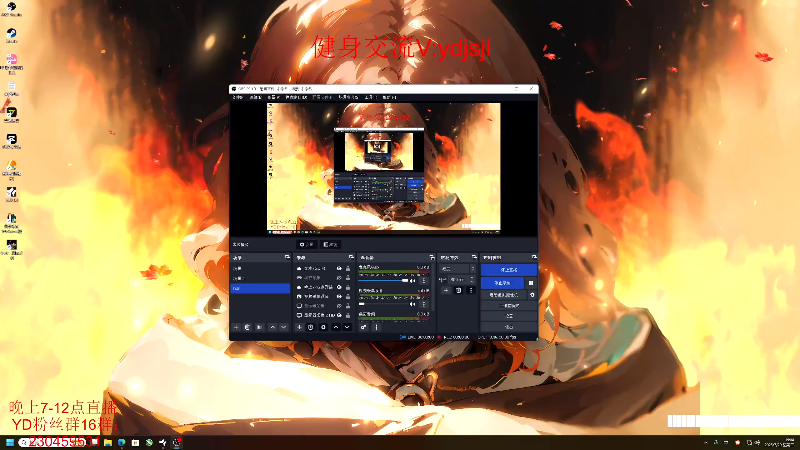This screenshot has width=800, height=450.
Task: Click the blue Stop Streaming button
Action: [x=509, y=270]
